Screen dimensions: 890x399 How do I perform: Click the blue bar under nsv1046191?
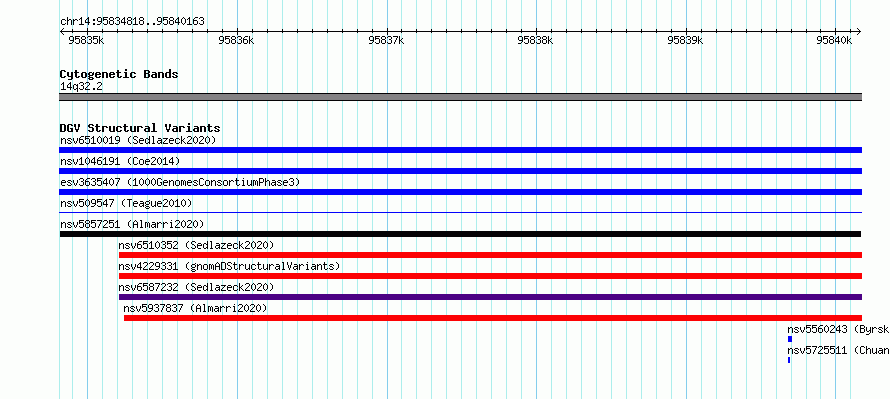point(460,171)
